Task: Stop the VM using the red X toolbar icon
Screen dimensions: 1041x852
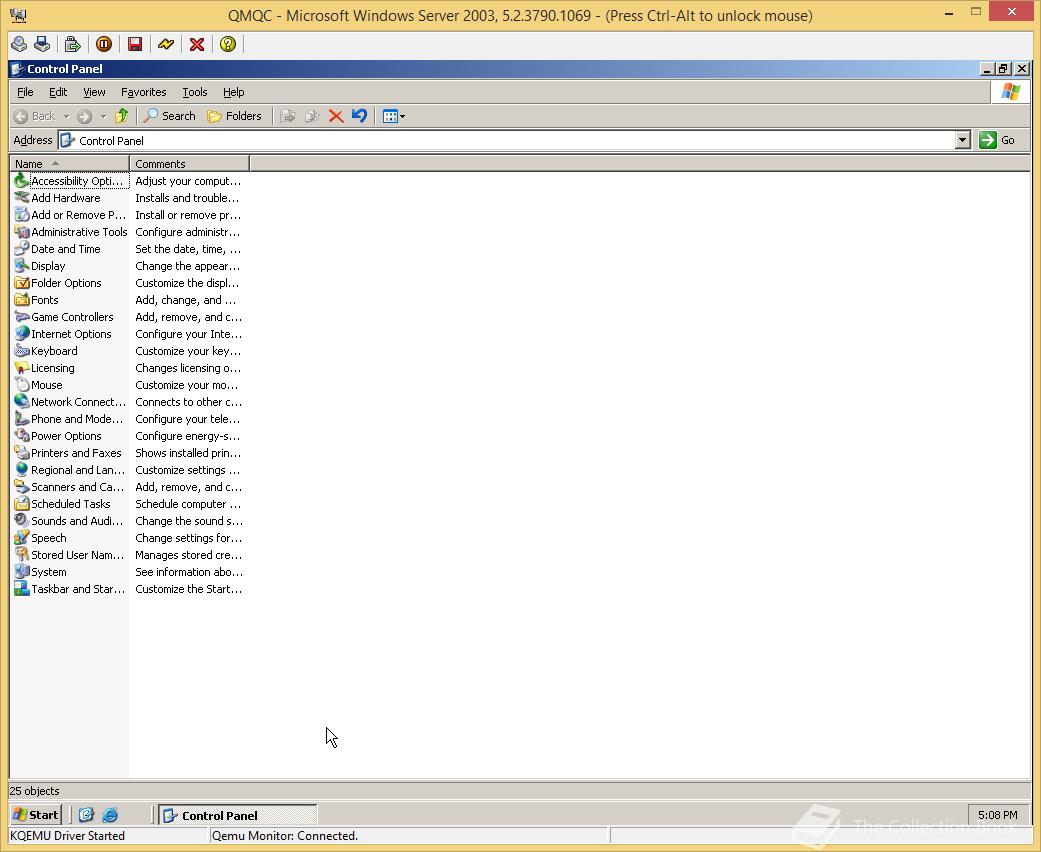Action: click(x=197, y=44)
